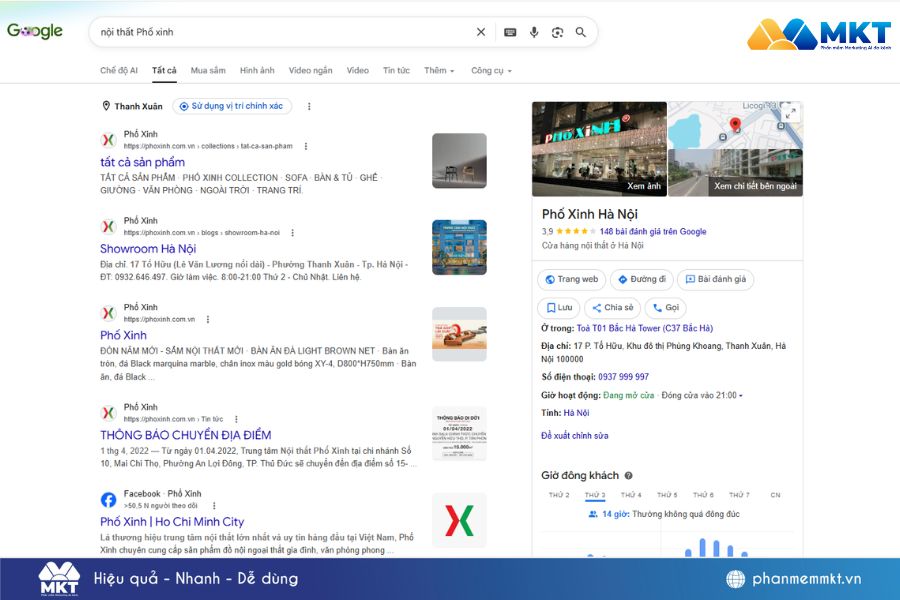Click Facebook favicon of Phố Xinh result

108,500
